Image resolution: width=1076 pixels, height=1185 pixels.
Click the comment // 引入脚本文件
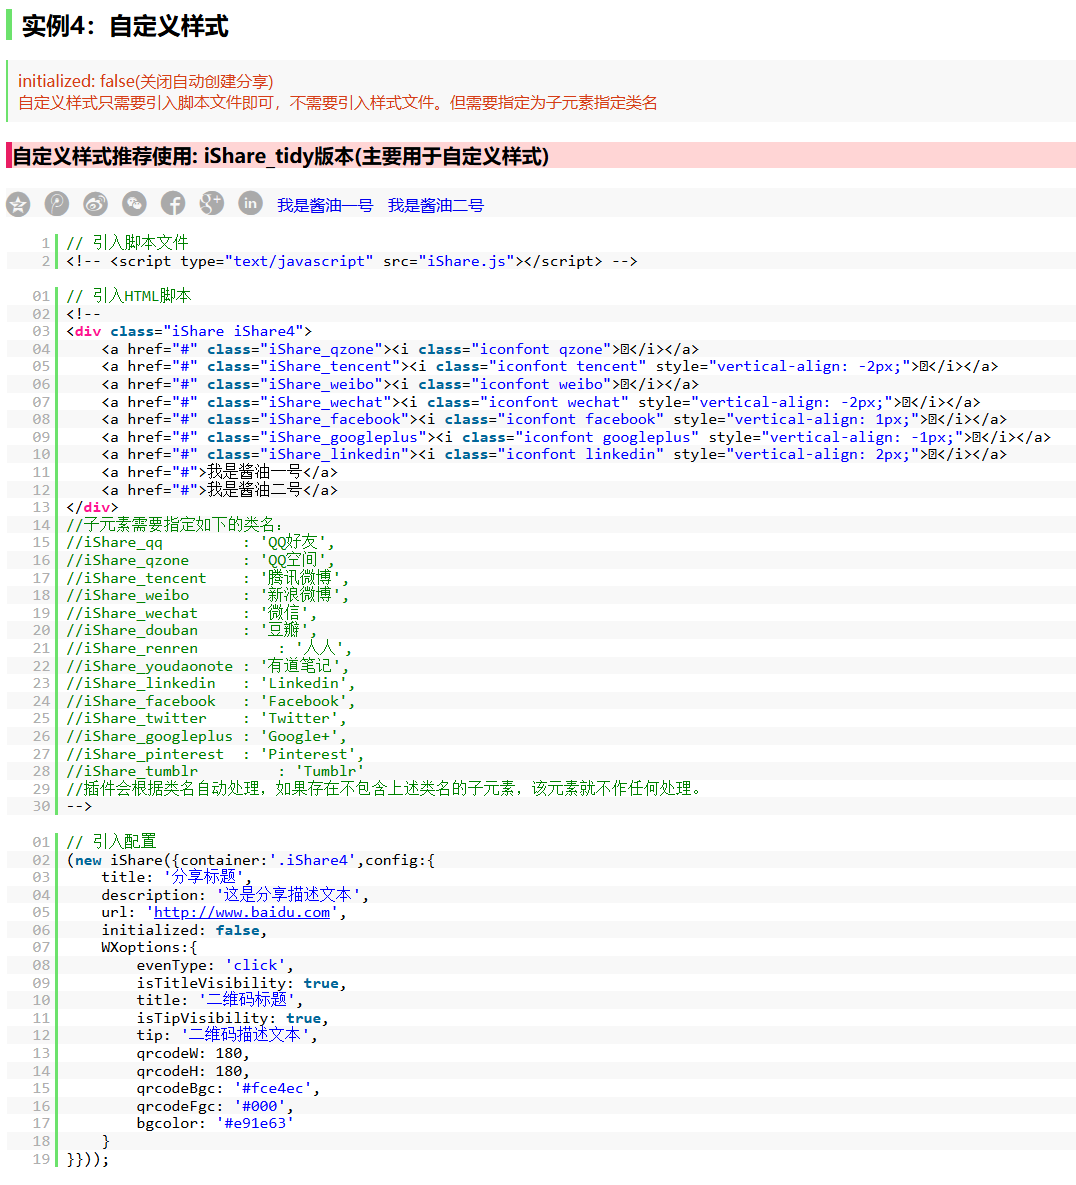click(x=127, y=243)
